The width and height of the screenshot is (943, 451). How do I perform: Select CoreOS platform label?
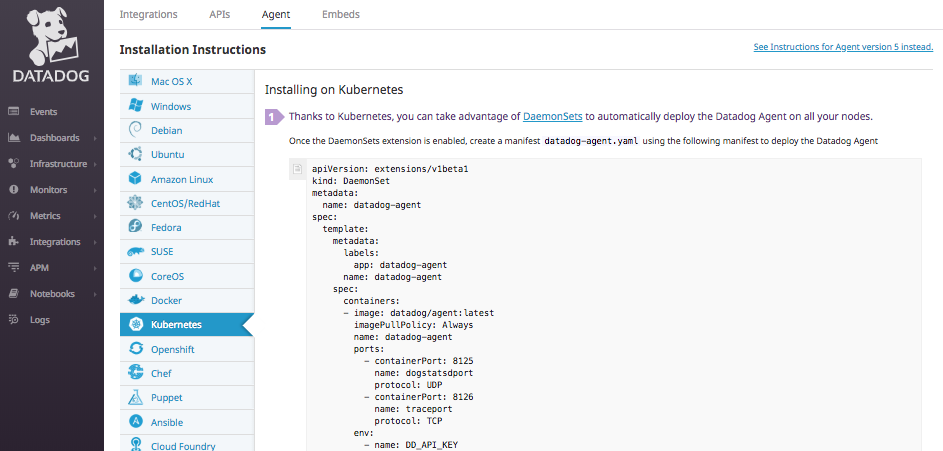coord(167,277)
